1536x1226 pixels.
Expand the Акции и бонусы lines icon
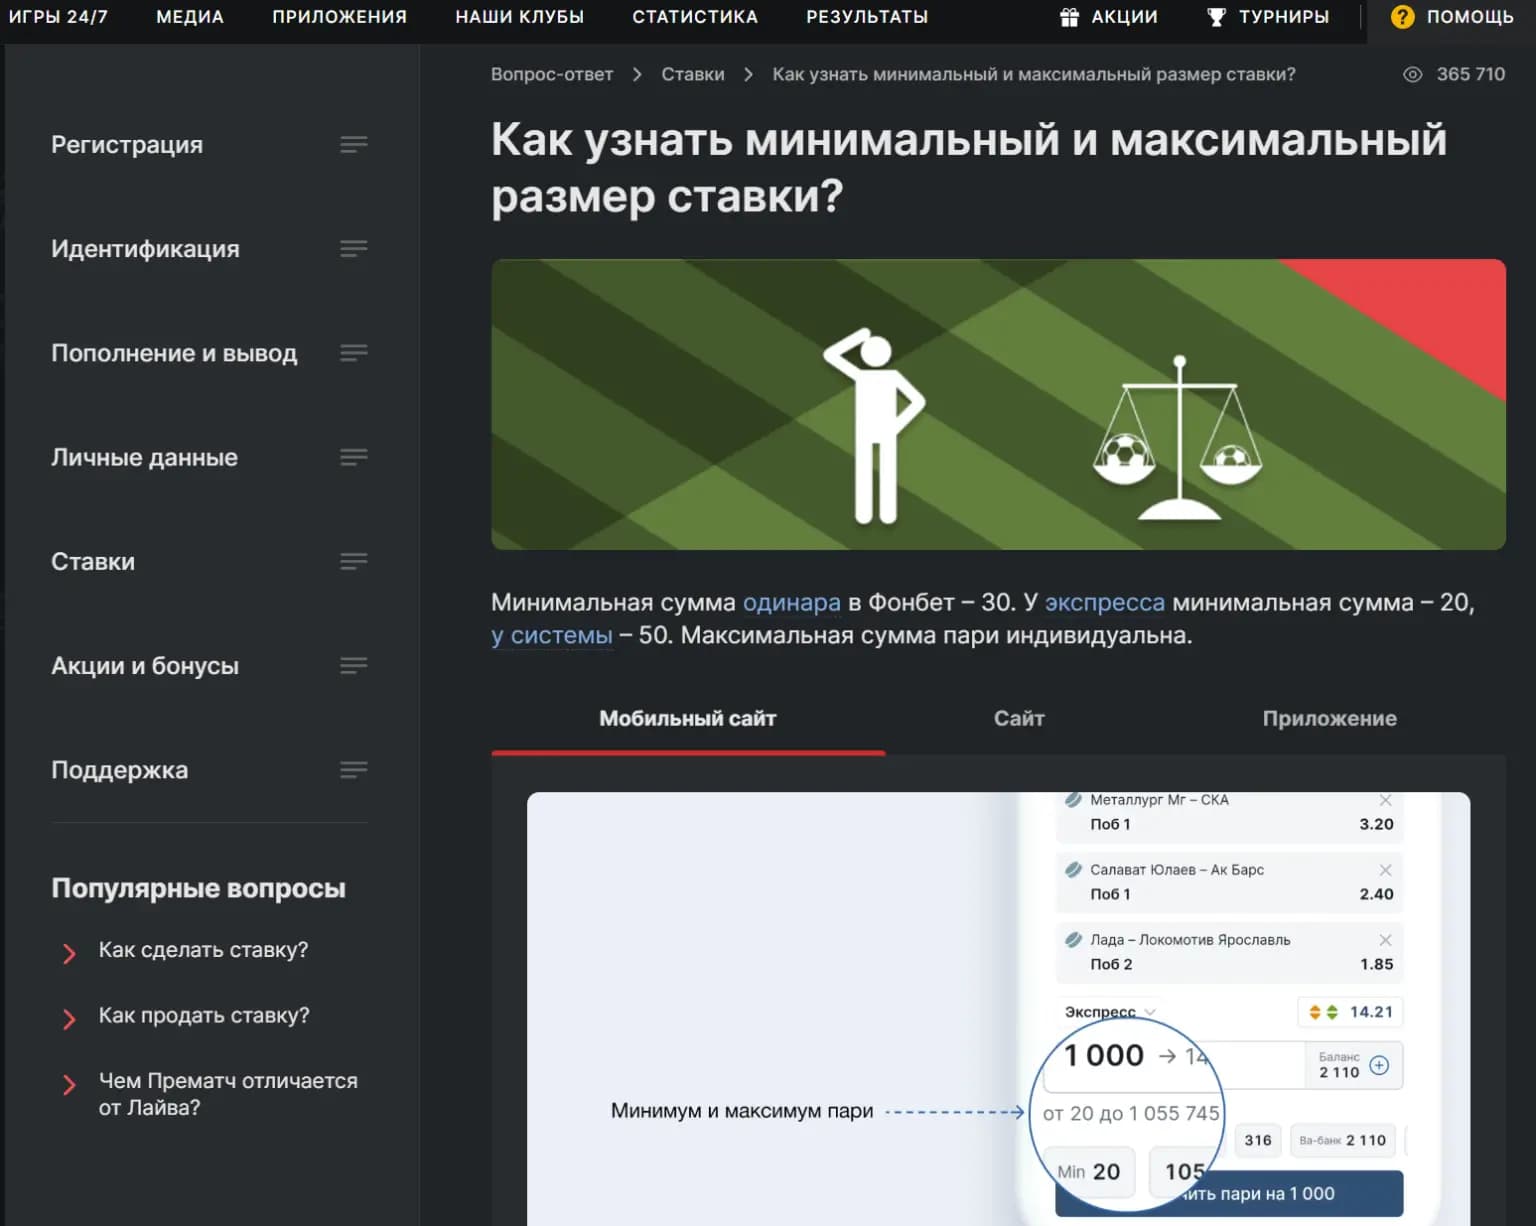click(x=354, y=666)
